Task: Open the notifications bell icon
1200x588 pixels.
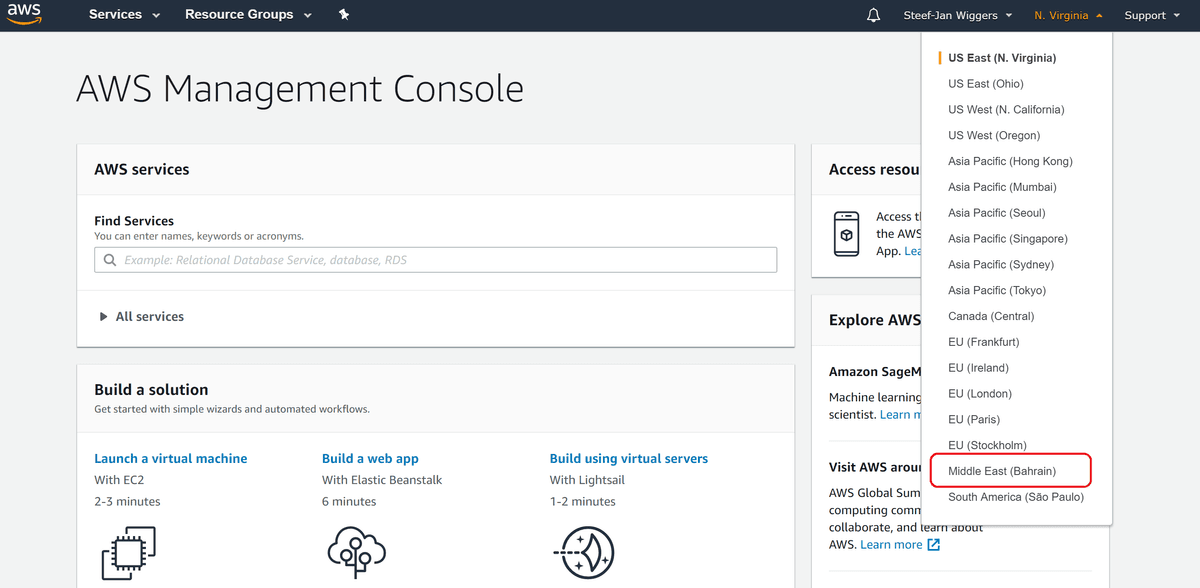Action: pos(873,15)
